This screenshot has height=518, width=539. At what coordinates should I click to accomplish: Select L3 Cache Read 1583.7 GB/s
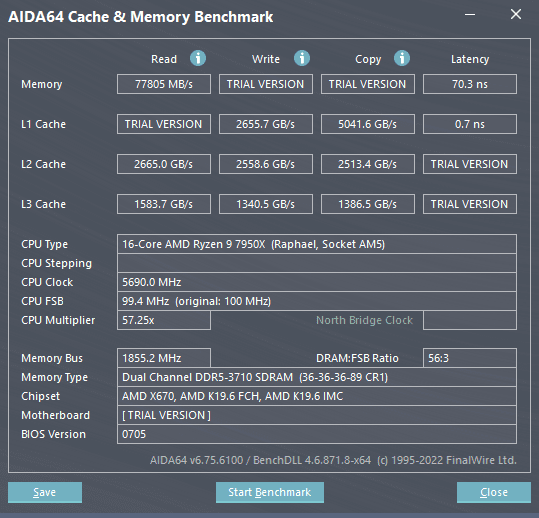pos(164,204)
